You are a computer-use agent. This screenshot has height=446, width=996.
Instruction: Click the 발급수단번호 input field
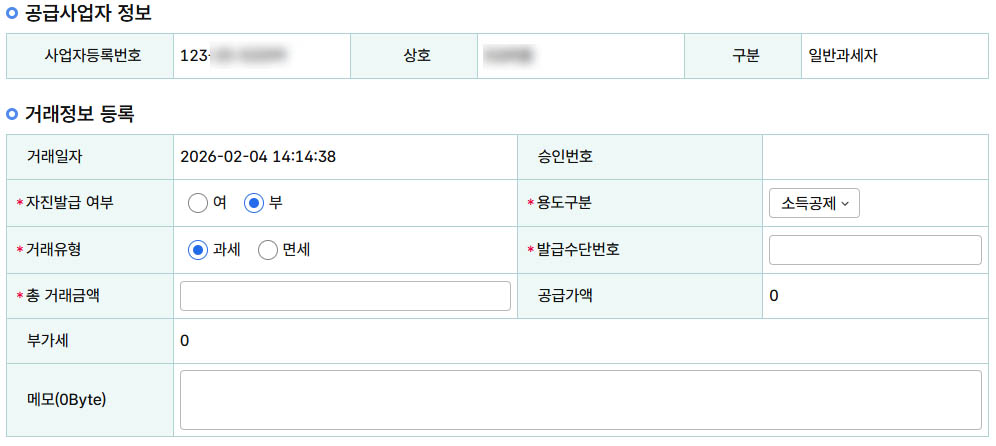[875, 250]
